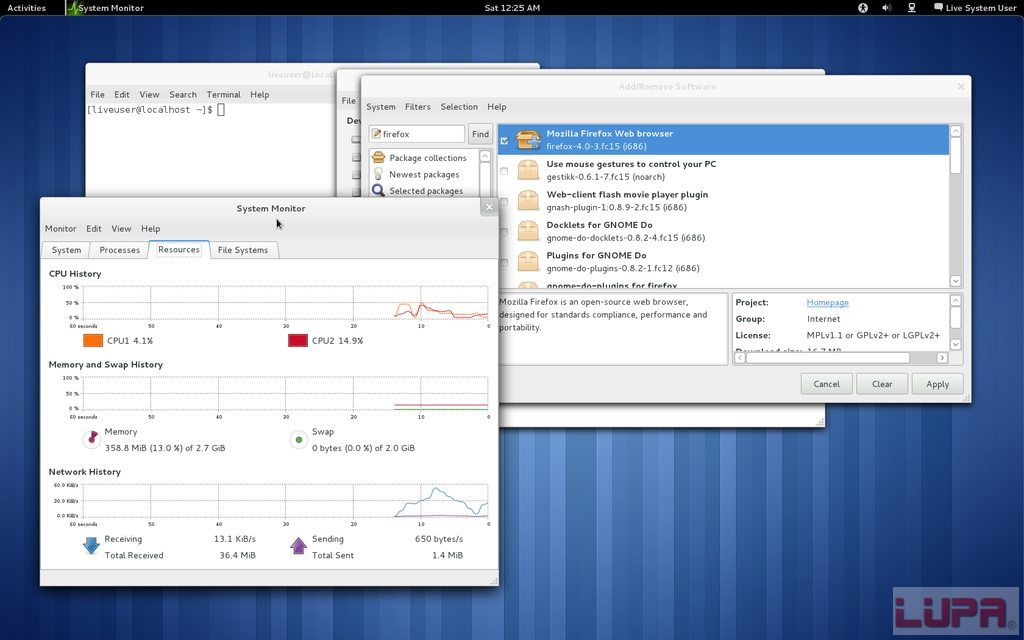
Task: Open the Live System User menu
Action: click(x=975, y=8)
